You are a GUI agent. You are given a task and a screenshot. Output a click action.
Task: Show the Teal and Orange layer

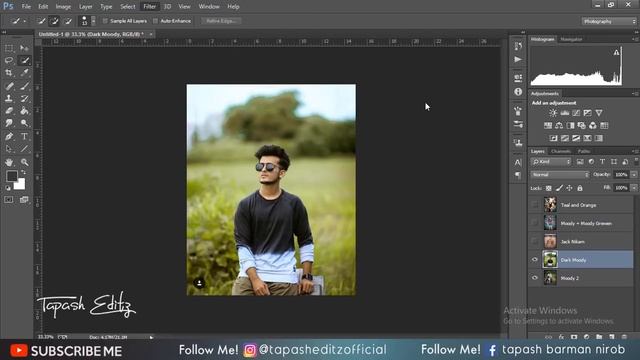coord(535,204)
